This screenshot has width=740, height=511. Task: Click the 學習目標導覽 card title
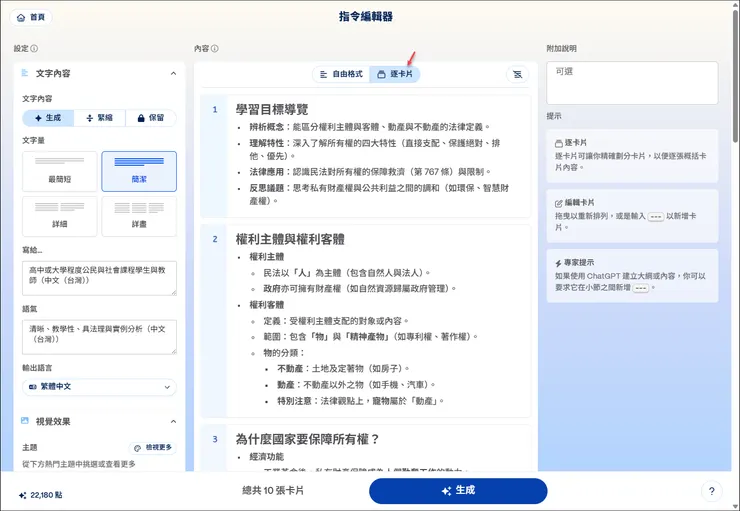coord(272,110)
